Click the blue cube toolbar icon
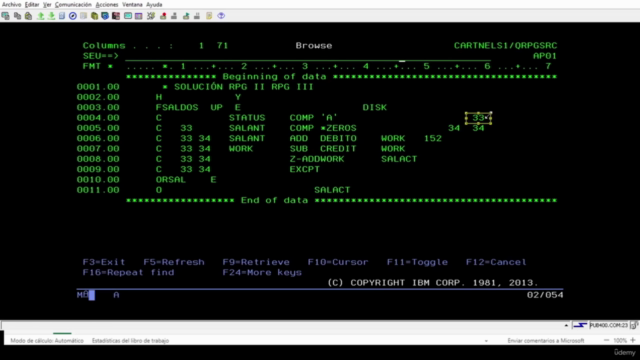Image resolution: width=640 pixels, height=360 pixels. (x=105, y=16)
